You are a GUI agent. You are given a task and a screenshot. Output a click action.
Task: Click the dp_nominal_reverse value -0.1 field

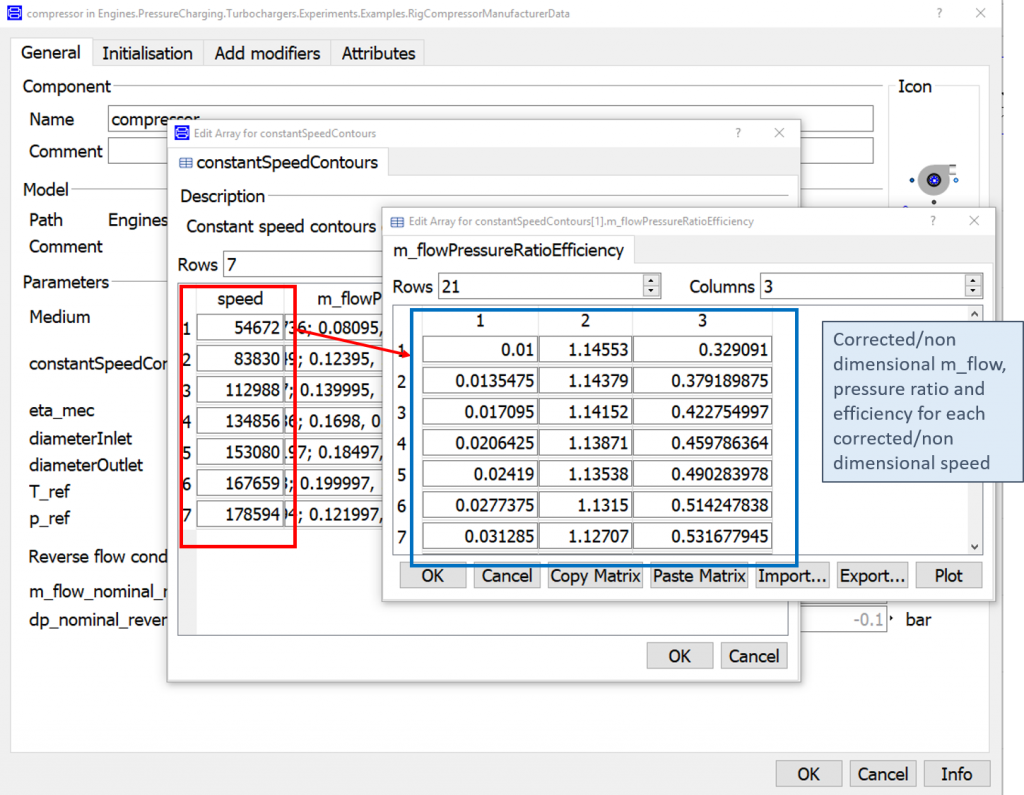[843, 620]
